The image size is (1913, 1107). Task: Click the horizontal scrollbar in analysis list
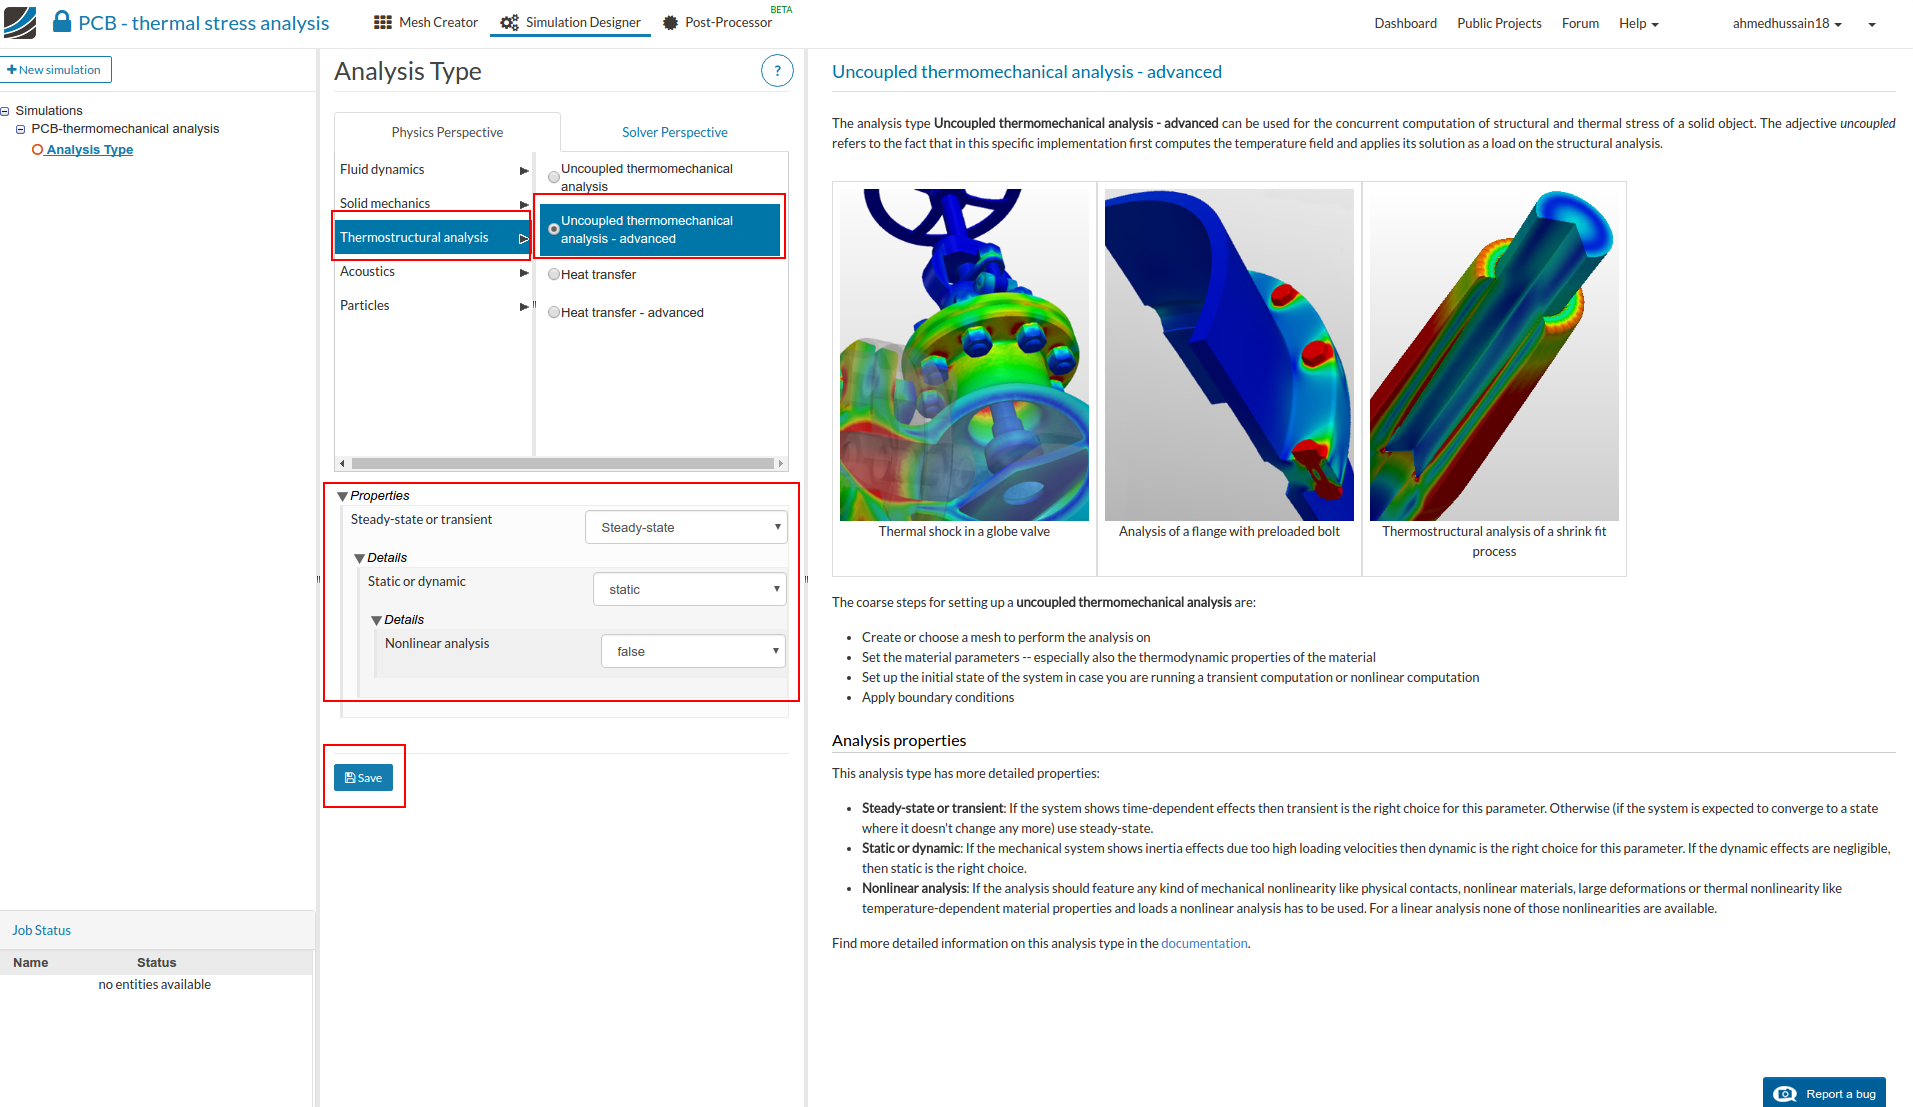pyautogui.click(x=562, y=463)
